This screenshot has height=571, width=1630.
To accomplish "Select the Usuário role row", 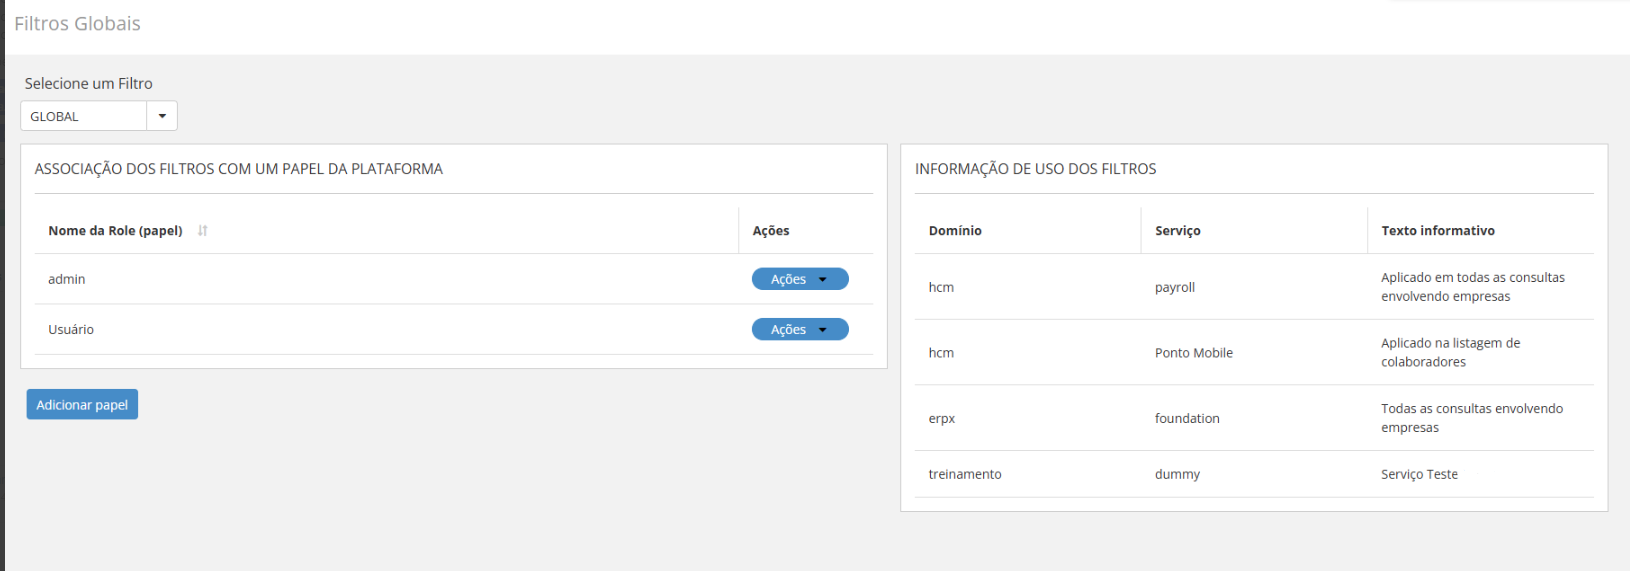I will [71, 330].
